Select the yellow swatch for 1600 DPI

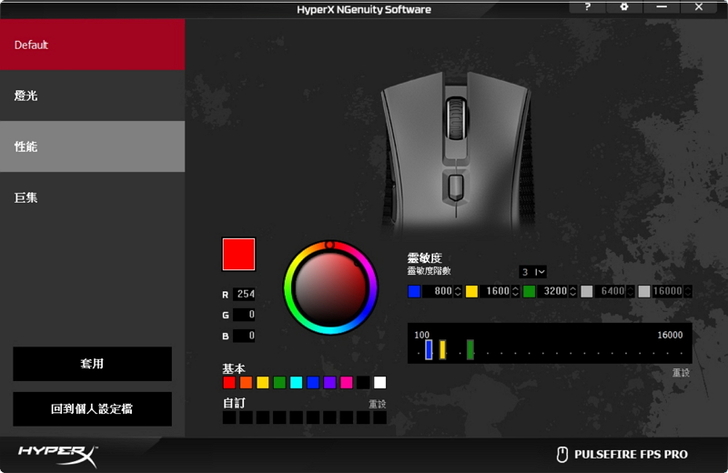[x=472, y=291]
